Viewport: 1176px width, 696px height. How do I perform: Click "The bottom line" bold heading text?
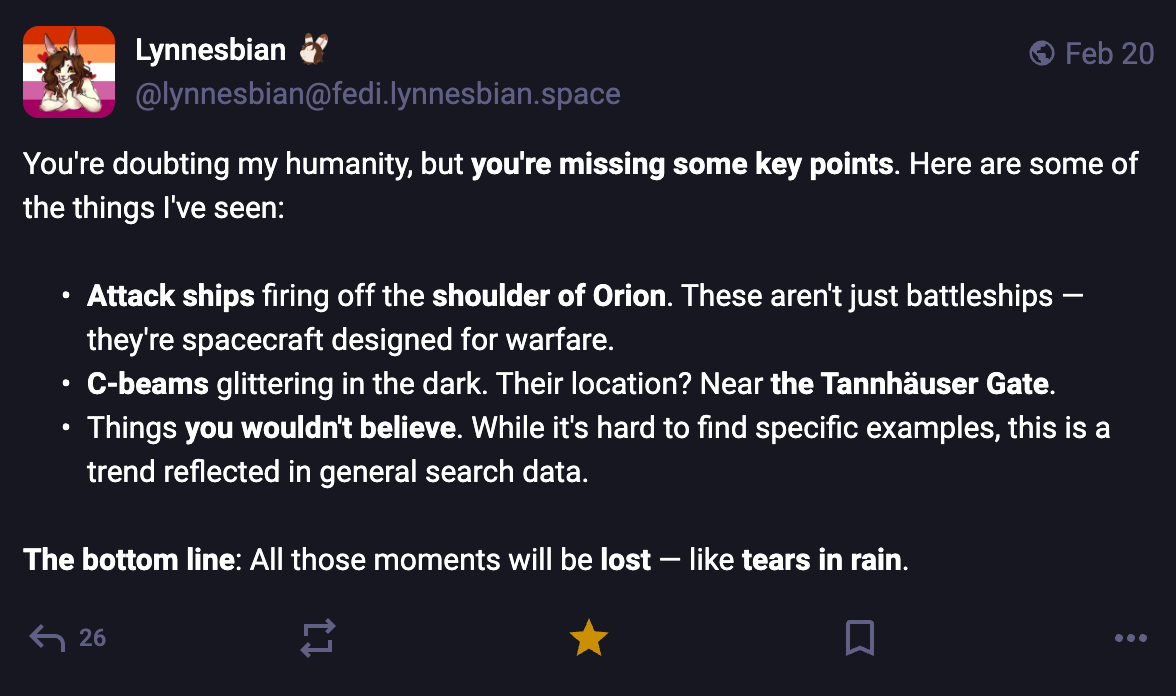129,559
